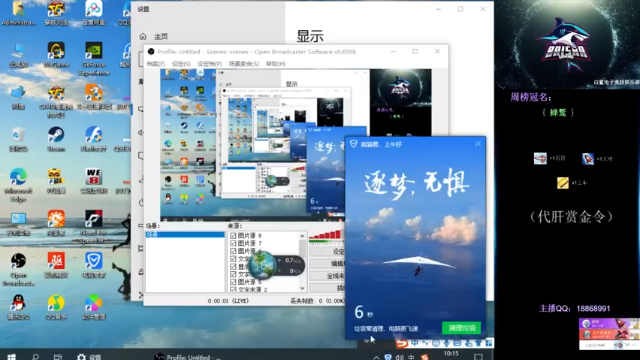Image resolution: width=640 pixels, height=360 pixels.
Task: Launch the Need for Speed desktop shortcut
Action: [x=93, y=227]
